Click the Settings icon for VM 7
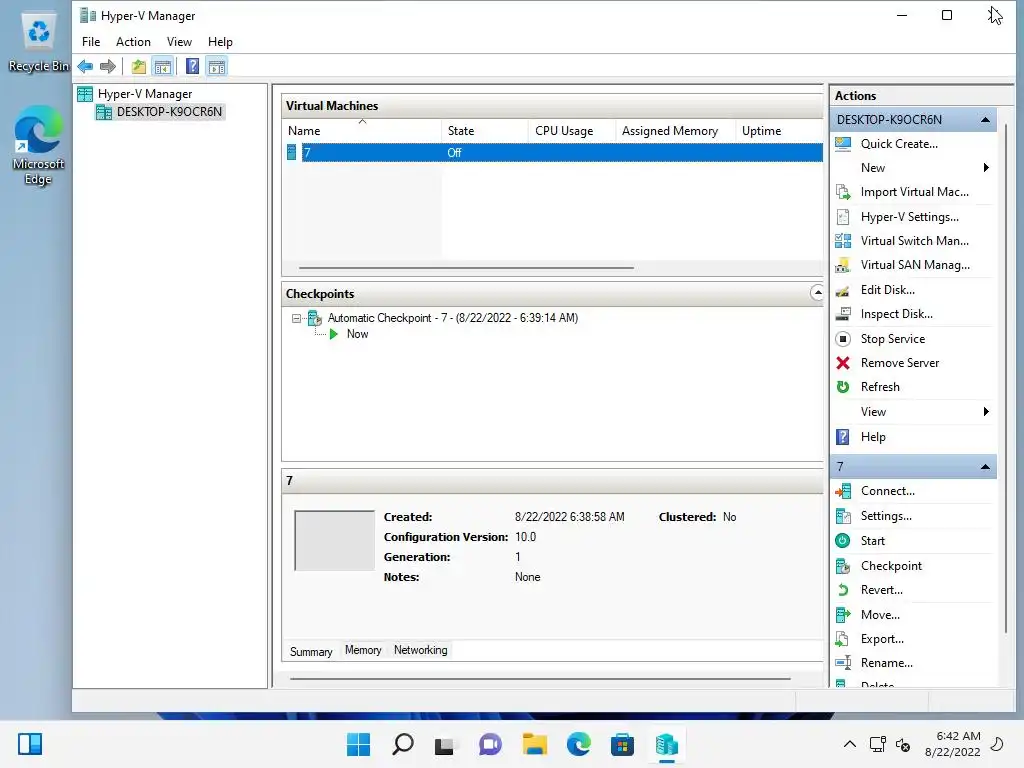 pos(843,516)
